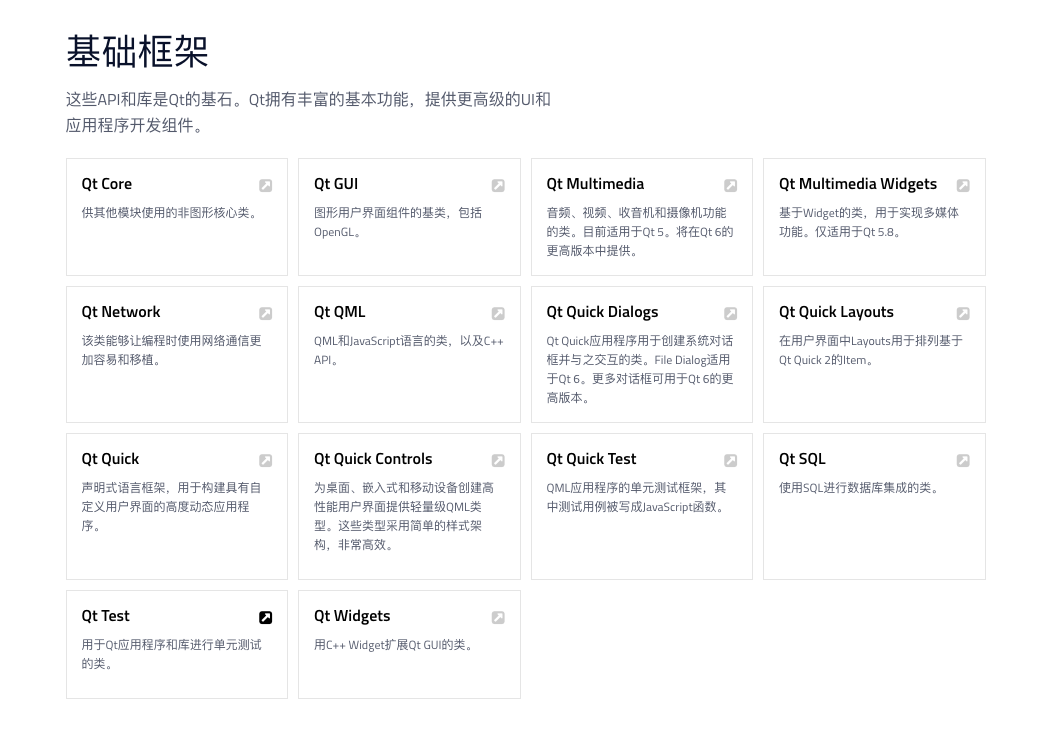Screen dimensions: 1048x732
Task: Select the Qt SQL heading
Action: coord(802,459)
